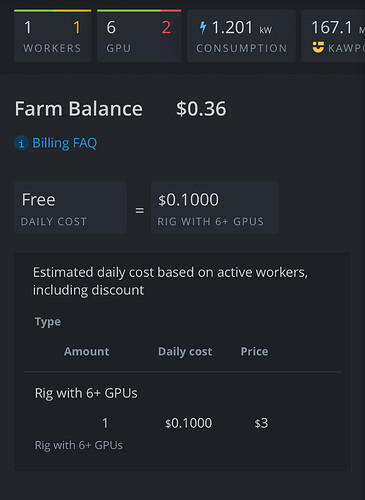Select the Rig with 6+ GPUs row title
The image size is (365, 500).
(x=86, y=393)
